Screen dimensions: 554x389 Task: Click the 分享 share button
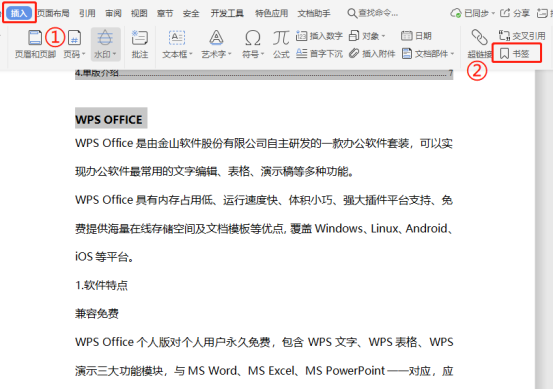pos(515,13)
